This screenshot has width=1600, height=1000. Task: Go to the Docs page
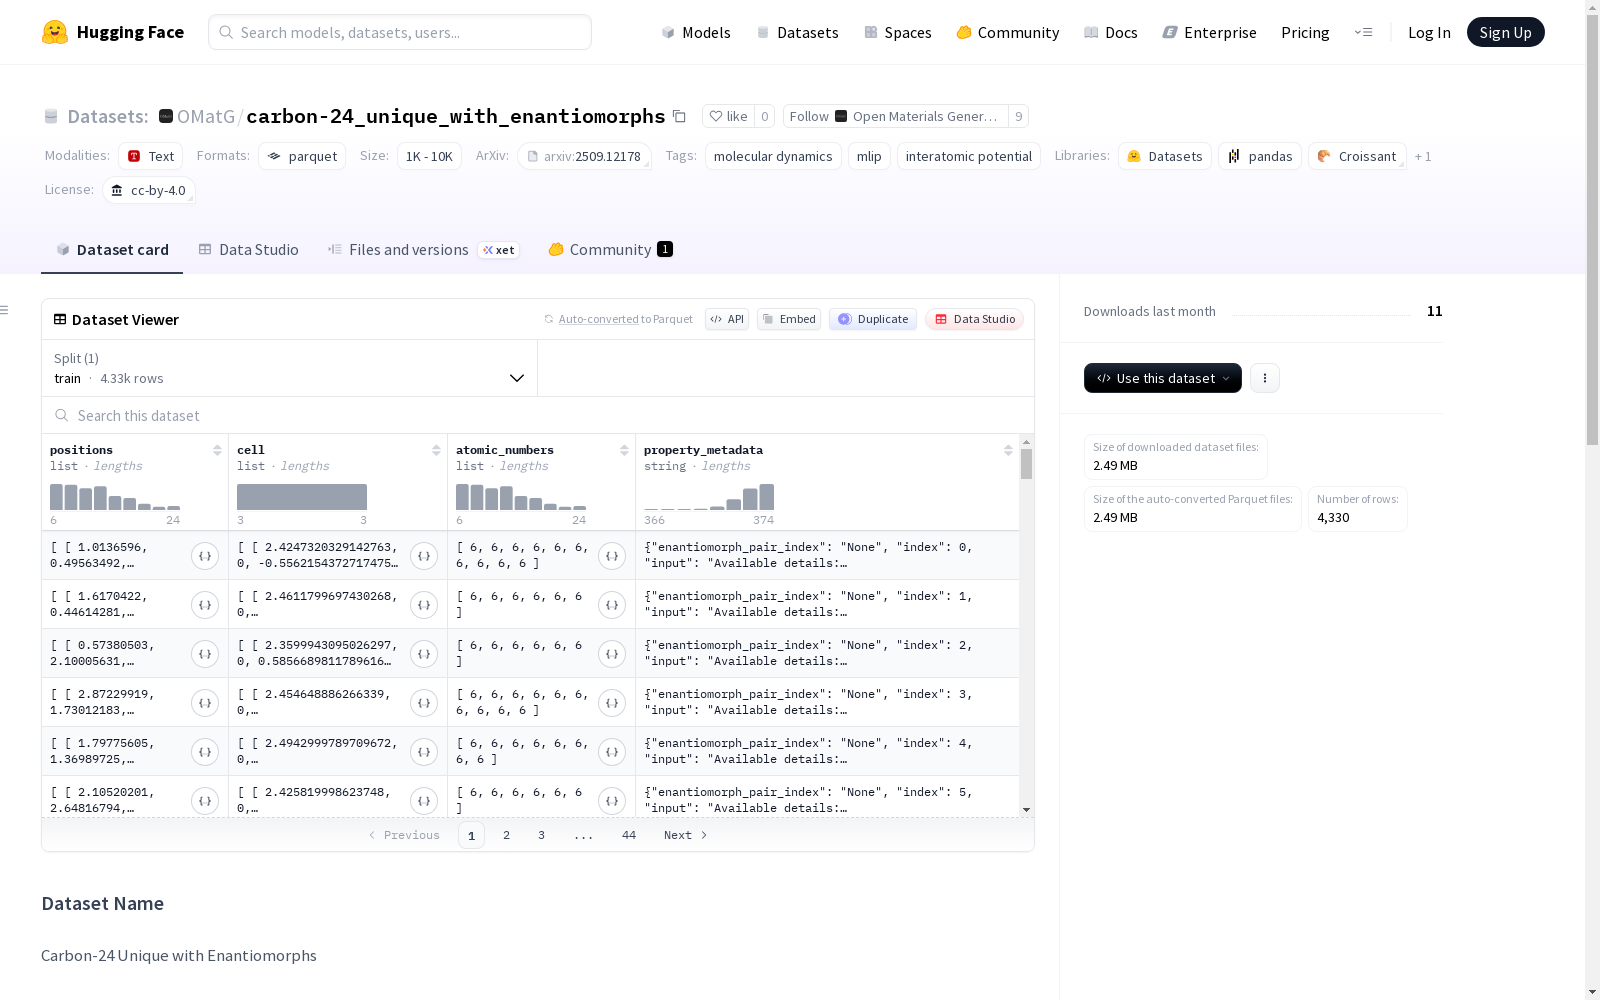pos(1111,32)
